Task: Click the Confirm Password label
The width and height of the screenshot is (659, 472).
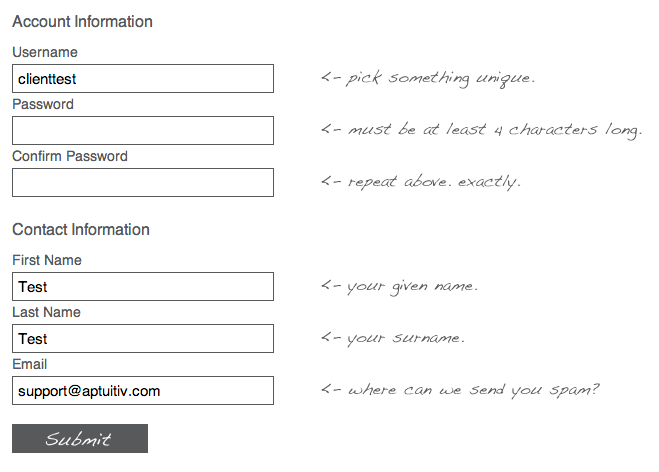Action: click(70, 156)
